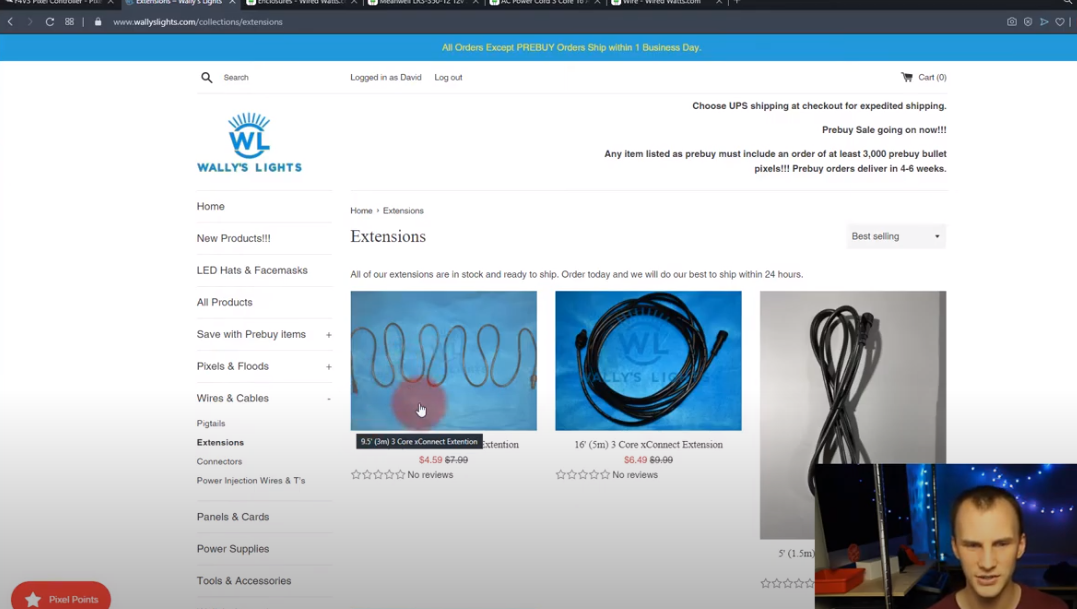The height and width of the screenshot is (609, 1077).
Task: Switch to the AC Power Cord 3 Core tab
Action: (544, 3)
